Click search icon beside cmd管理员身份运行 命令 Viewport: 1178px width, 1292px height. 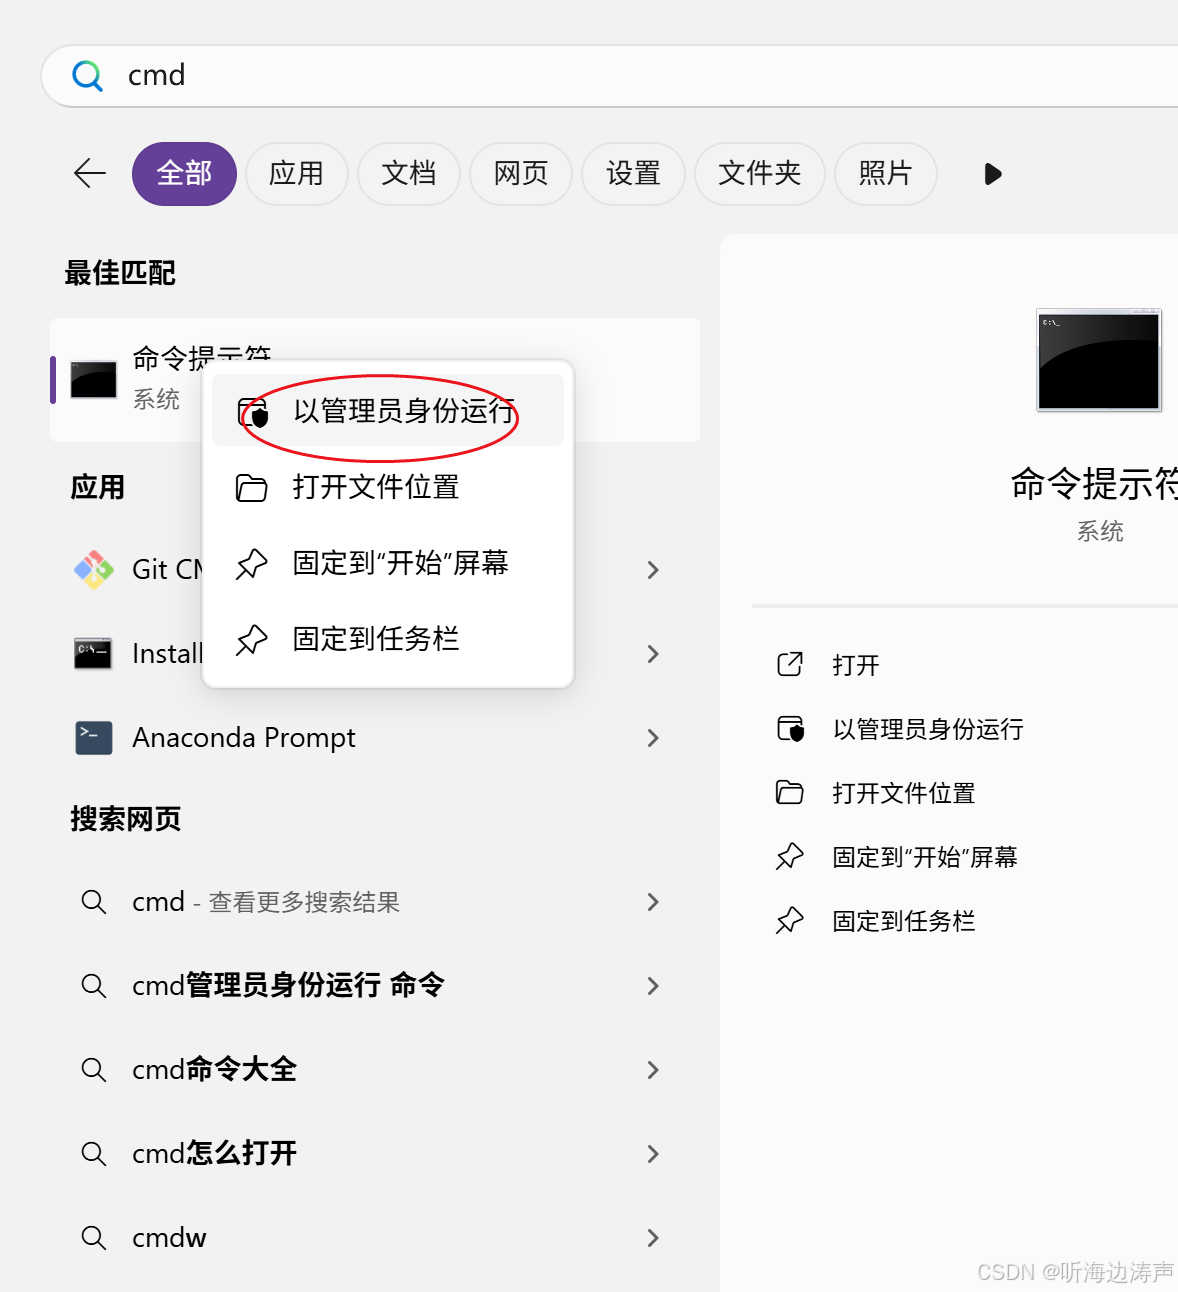coord(94,986)
